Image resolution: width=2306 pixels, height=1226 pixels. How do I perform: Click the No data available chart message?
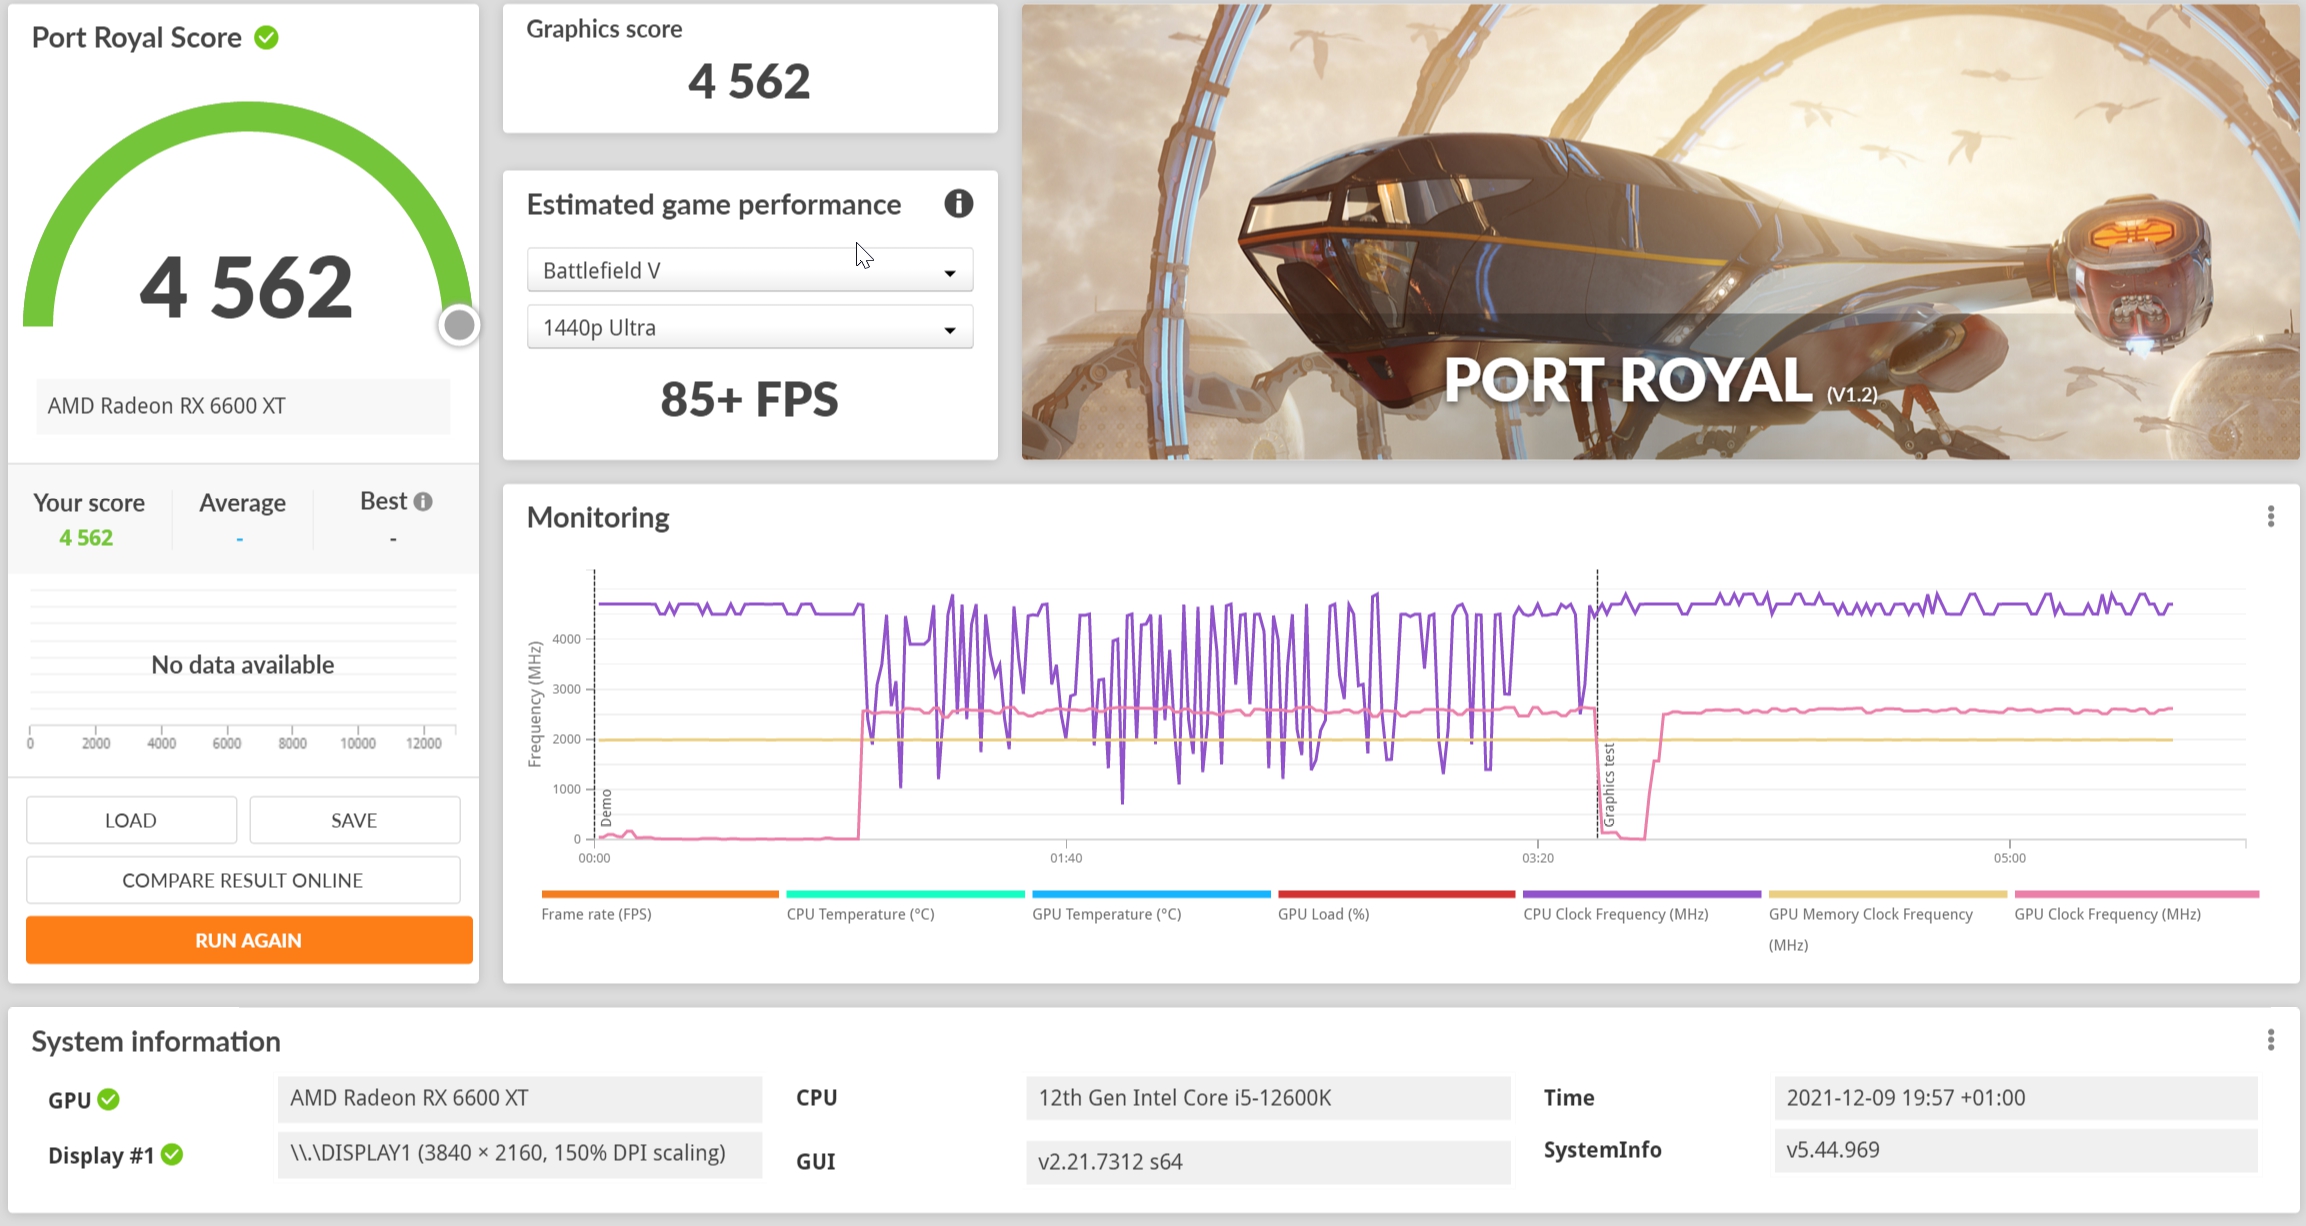point(243,665)
